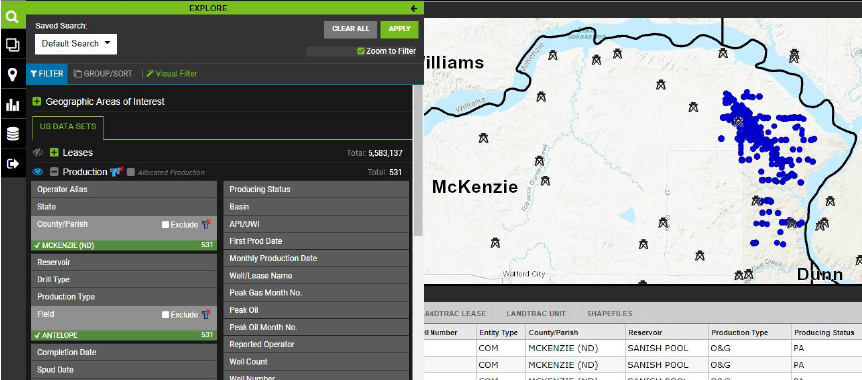
Task: Check the County/Parish Exclude checkbox
Action: (165, 224)
